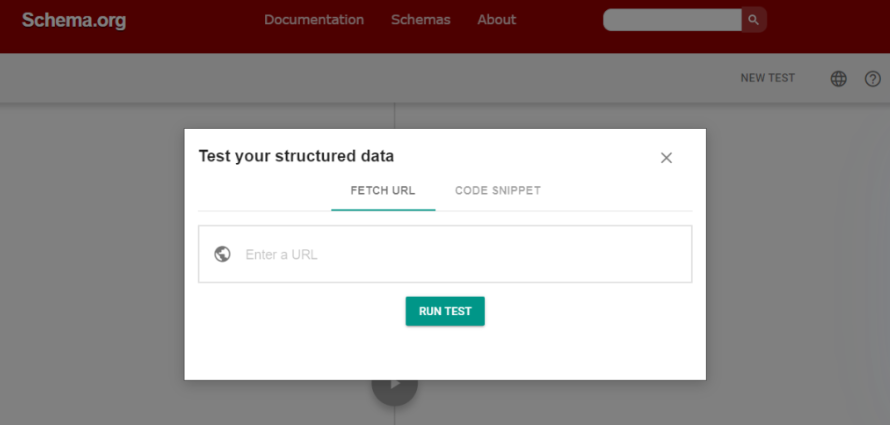
Task: Switch to the FETCH URL tab
Action: [x=383, y=191]
